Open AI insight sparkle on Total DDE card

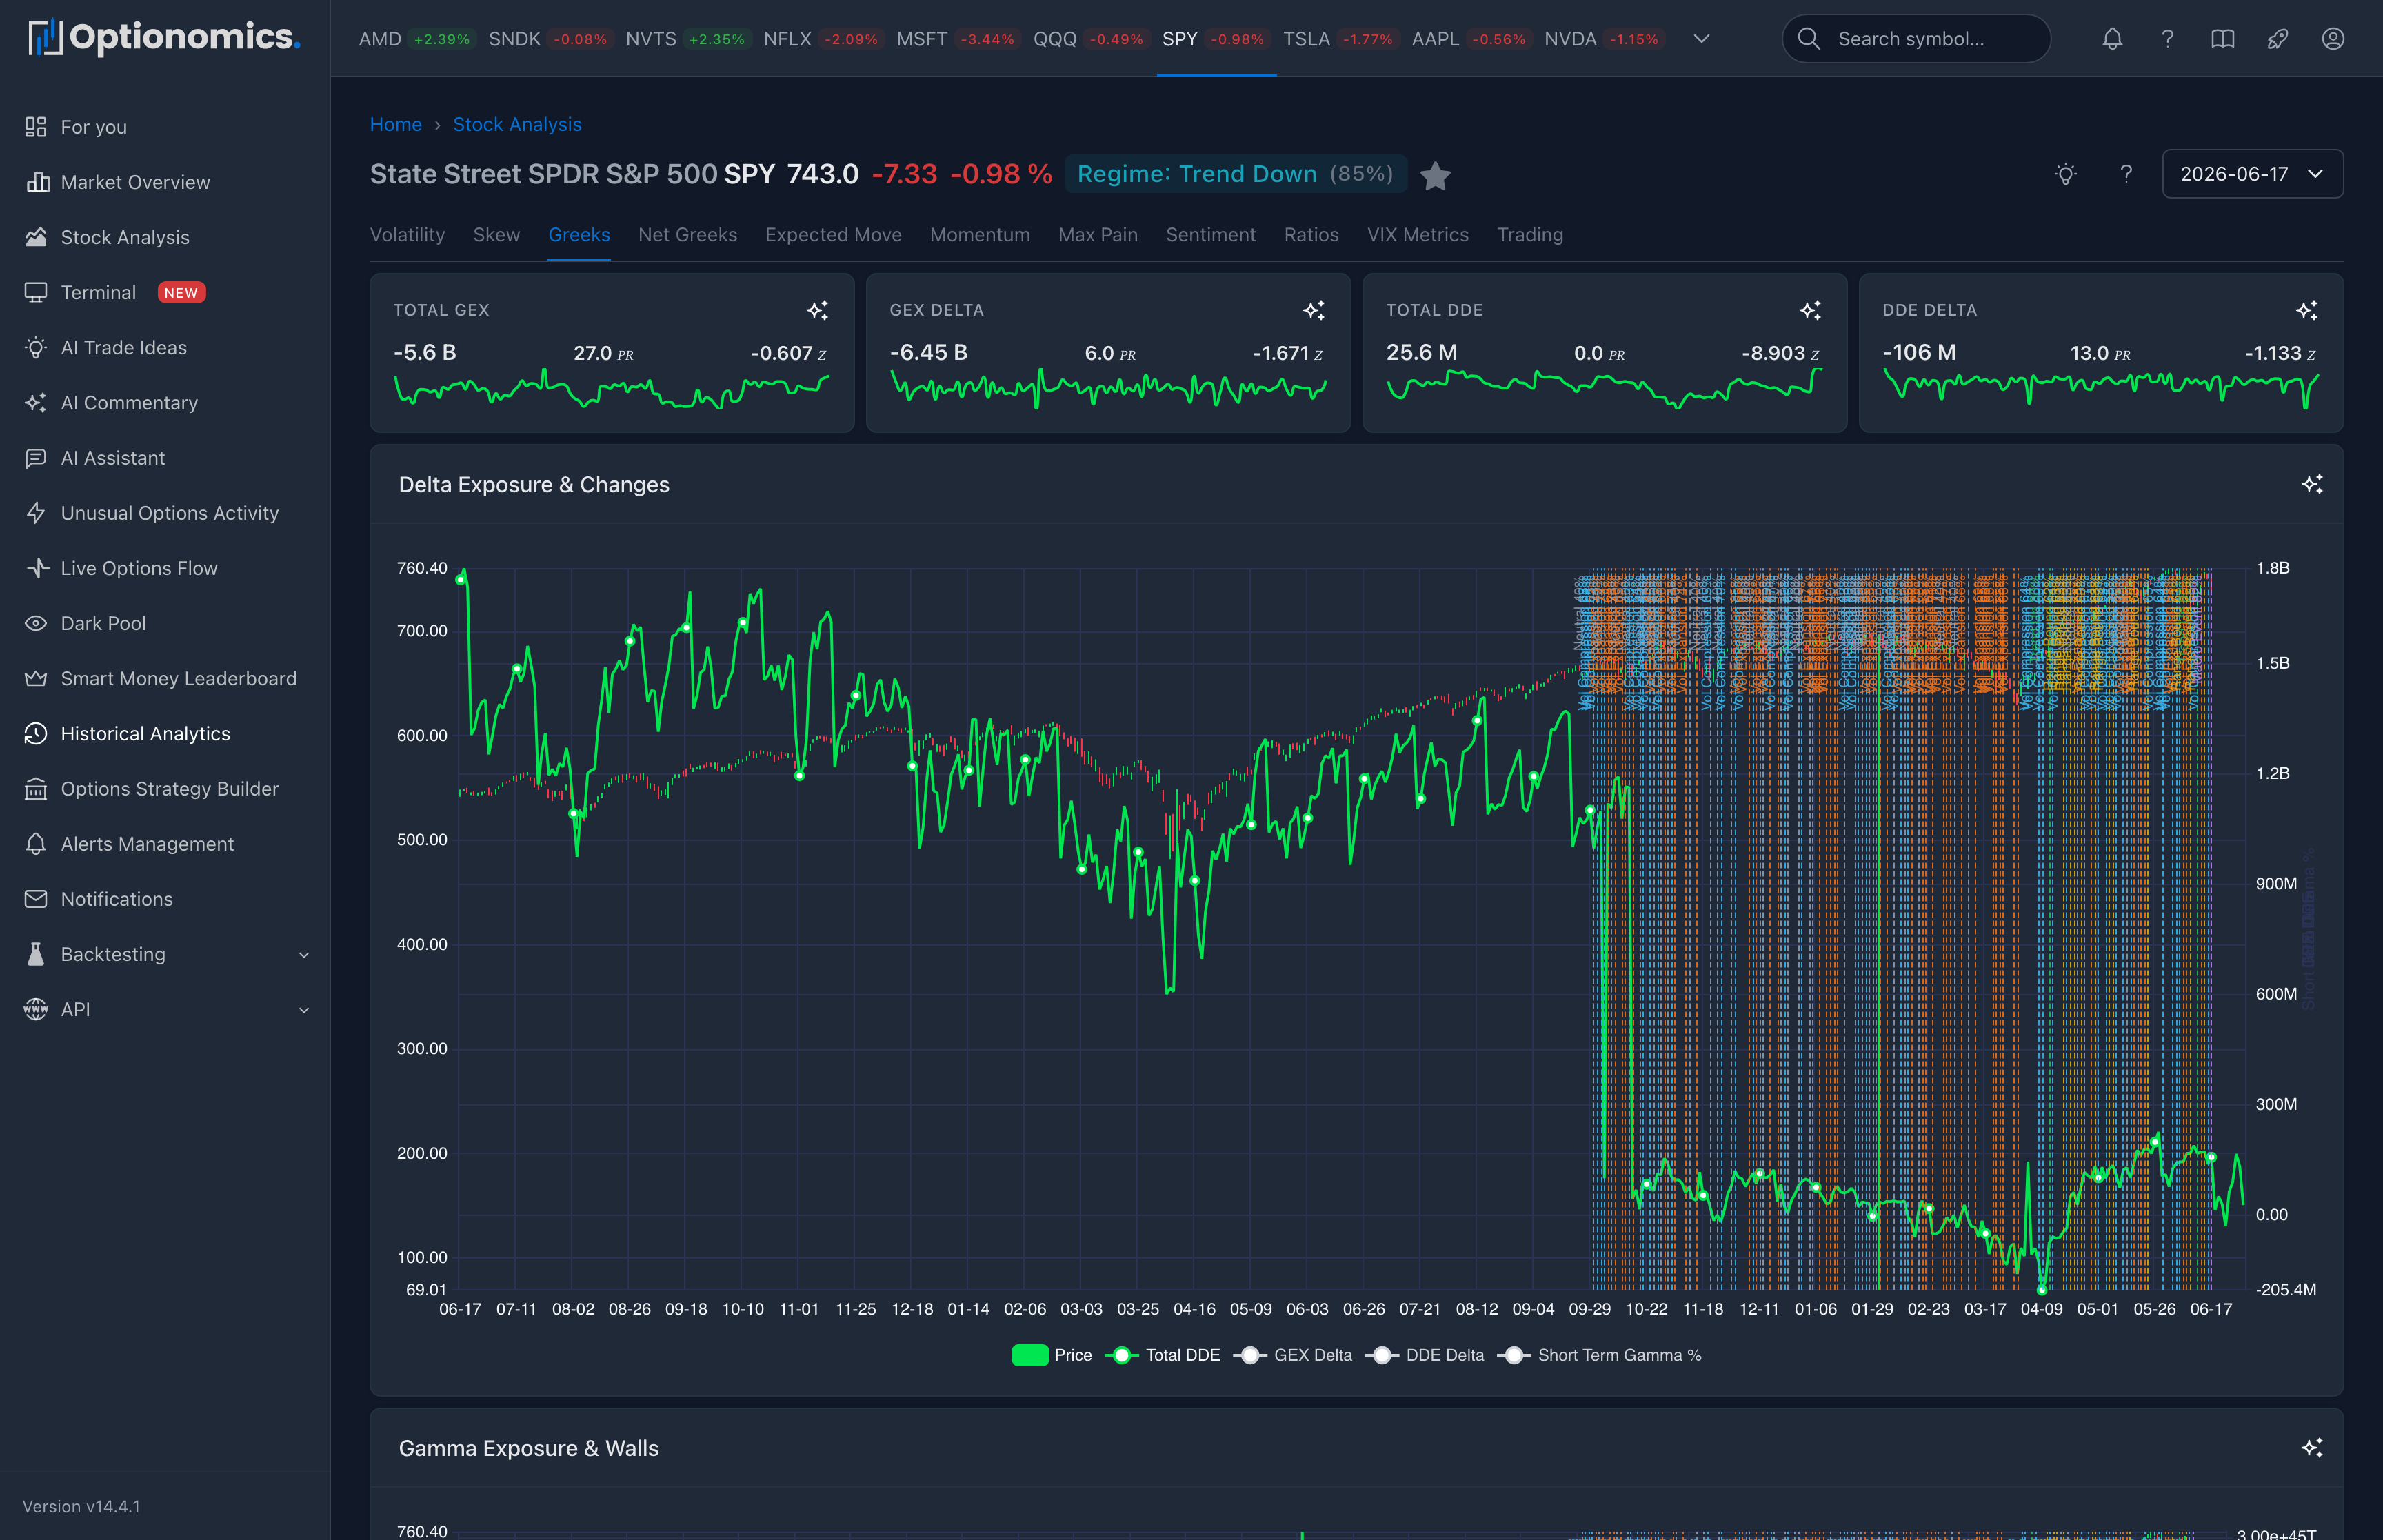coord(1809,310)
